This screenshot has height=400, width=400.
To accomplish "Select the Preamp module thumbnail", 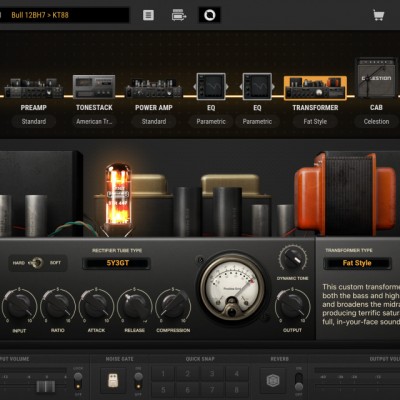I will [34, 88].
